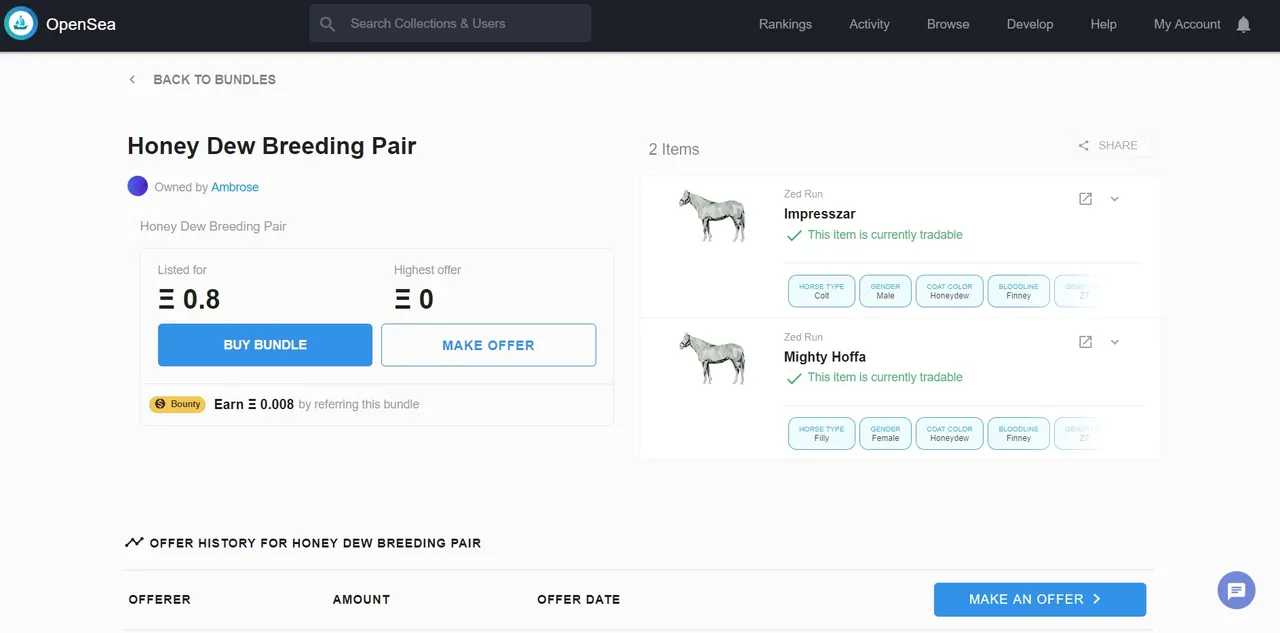1280x633 pixels.
Task: Click the offer history trend icon
Action: point(134,543)
